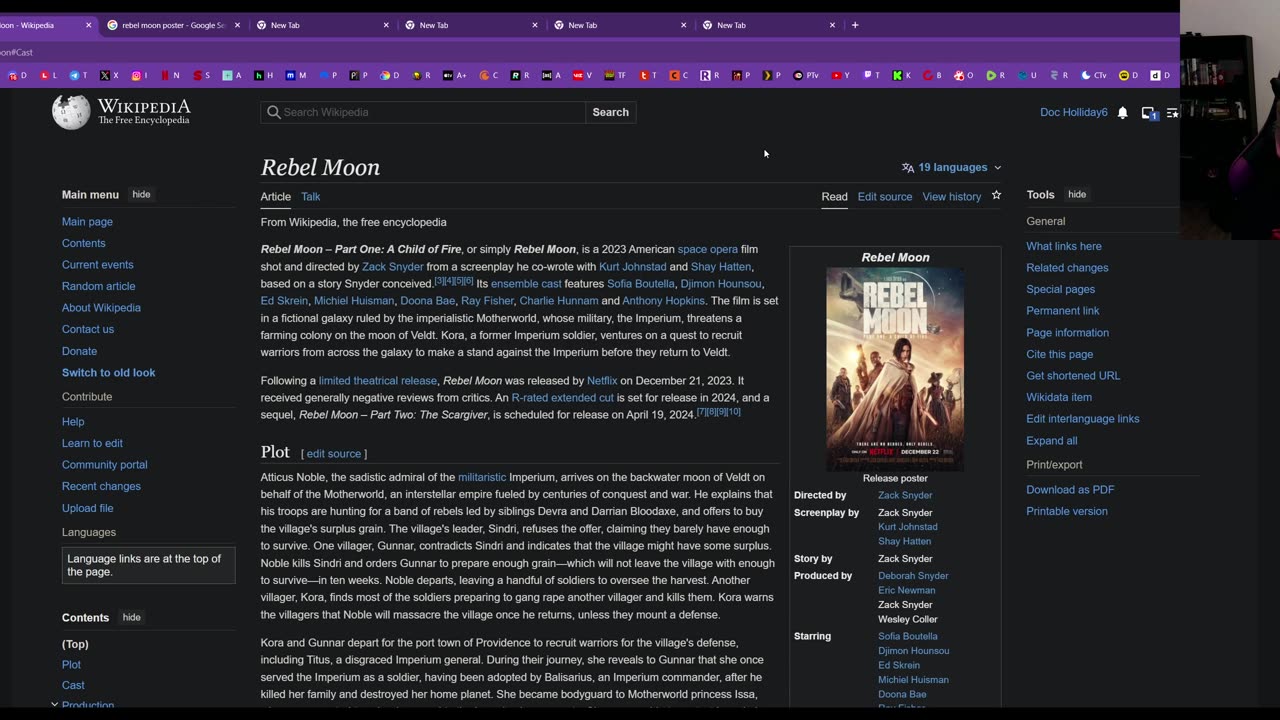Jump to Cast in Contents
Viewport: 1280px width, 720px height.
[x=73, y=685]
